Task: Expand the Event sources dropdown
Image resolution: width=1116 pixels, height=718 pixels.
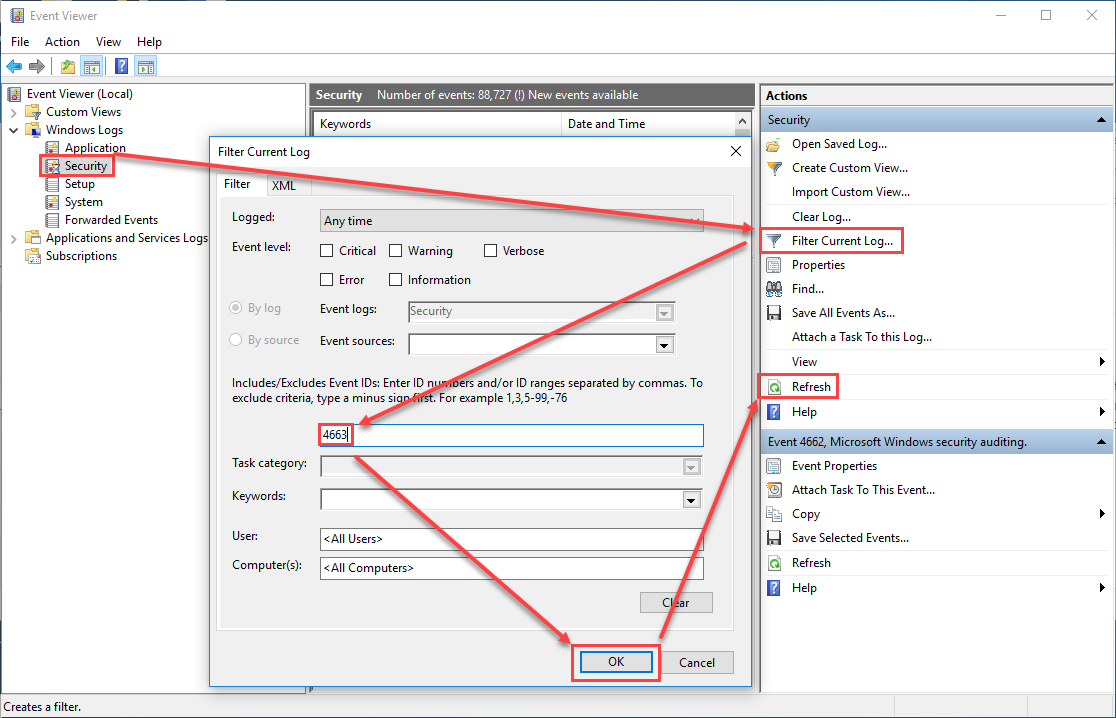Action: (x=663, y=344)
